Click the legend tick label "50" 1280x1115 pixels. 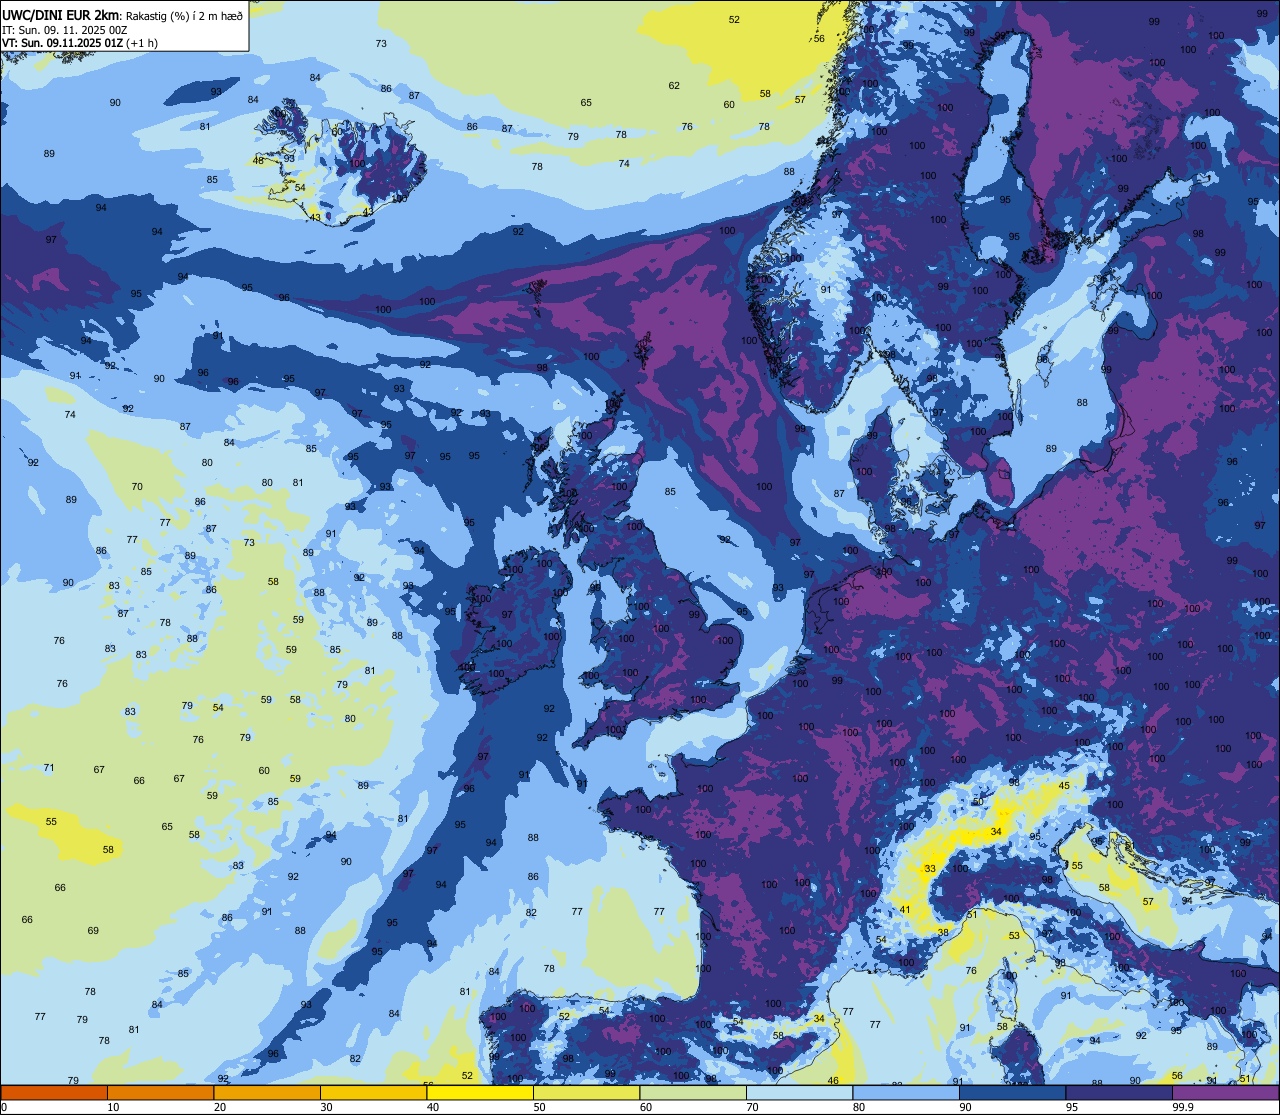(x=539, y=1107)
